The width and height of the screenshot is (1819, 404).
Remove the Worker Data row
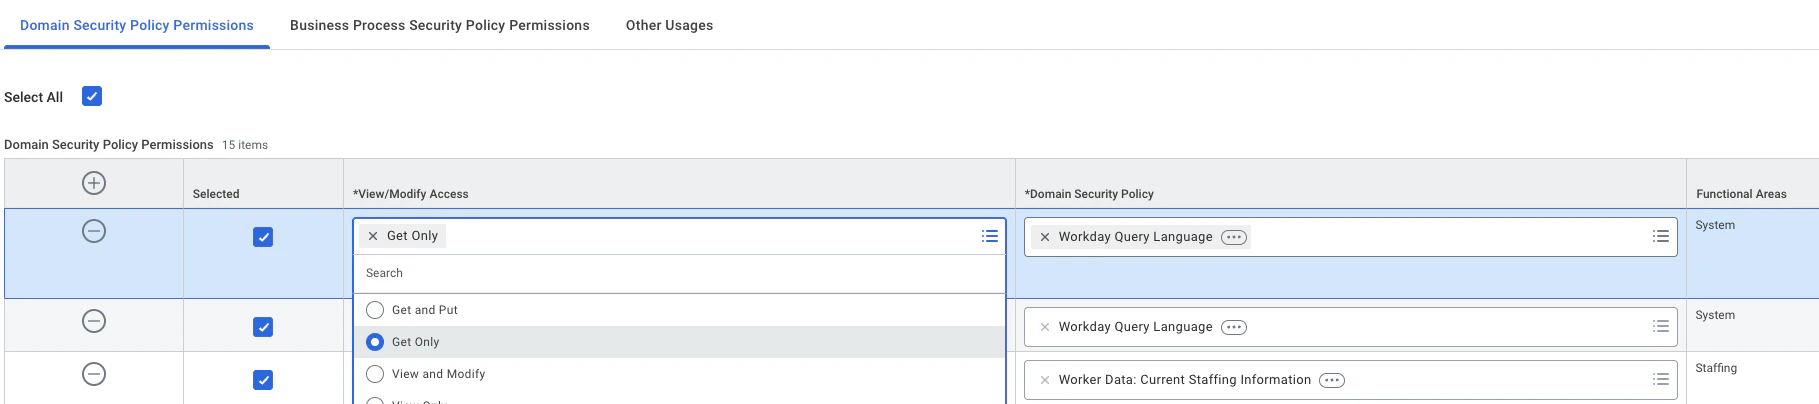(94, 374)
